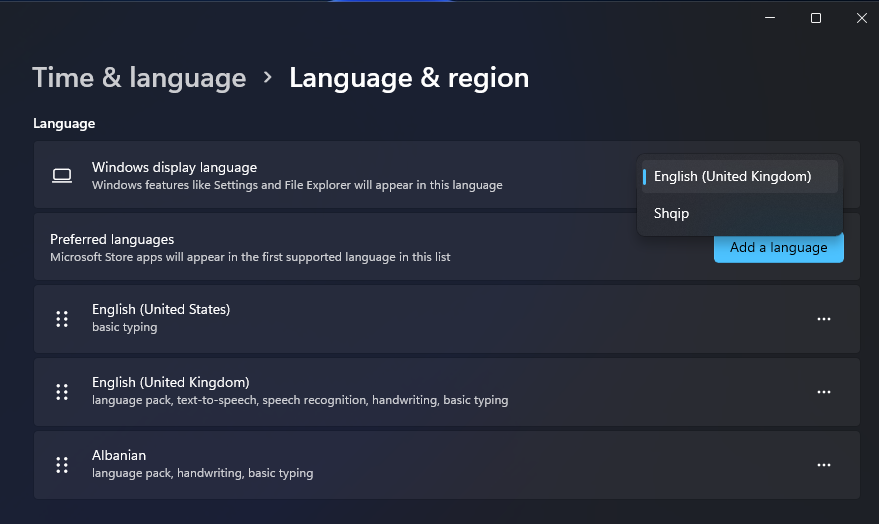Click English (United Kingdom) features text with text-to-speech
The width and height of the screenshot is (879, 524).
[x=300, y=400]
